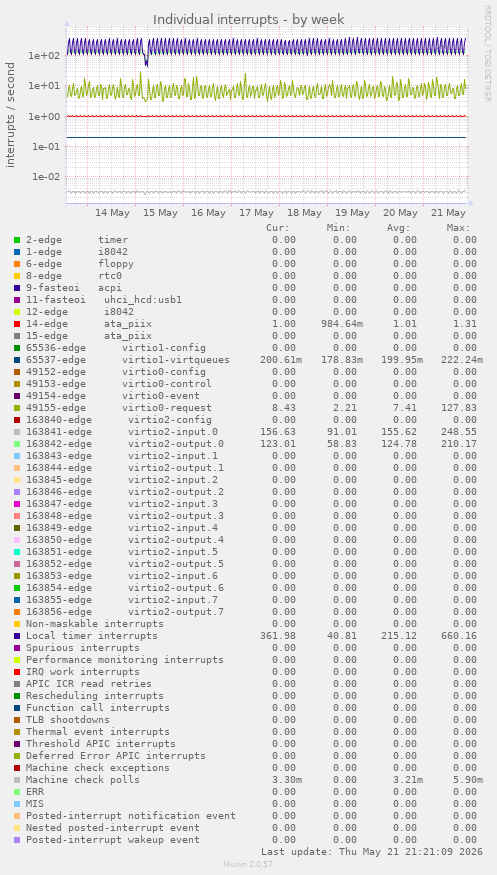The height and width of the screenshot is (875, 497).
Task: Click the green swatch beside 2-edge timer
Action: tap(17, 240)
